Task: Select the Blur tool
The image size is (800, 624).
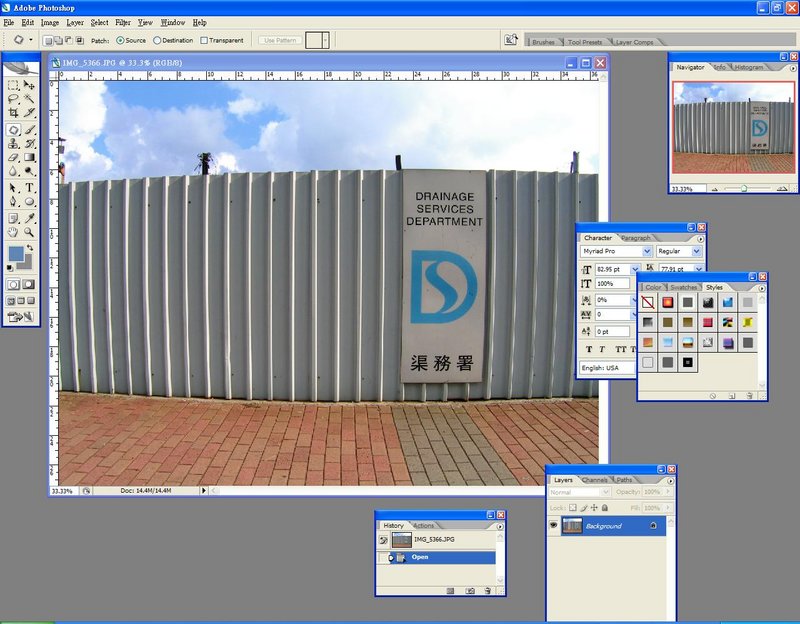Action: point(14,171)
